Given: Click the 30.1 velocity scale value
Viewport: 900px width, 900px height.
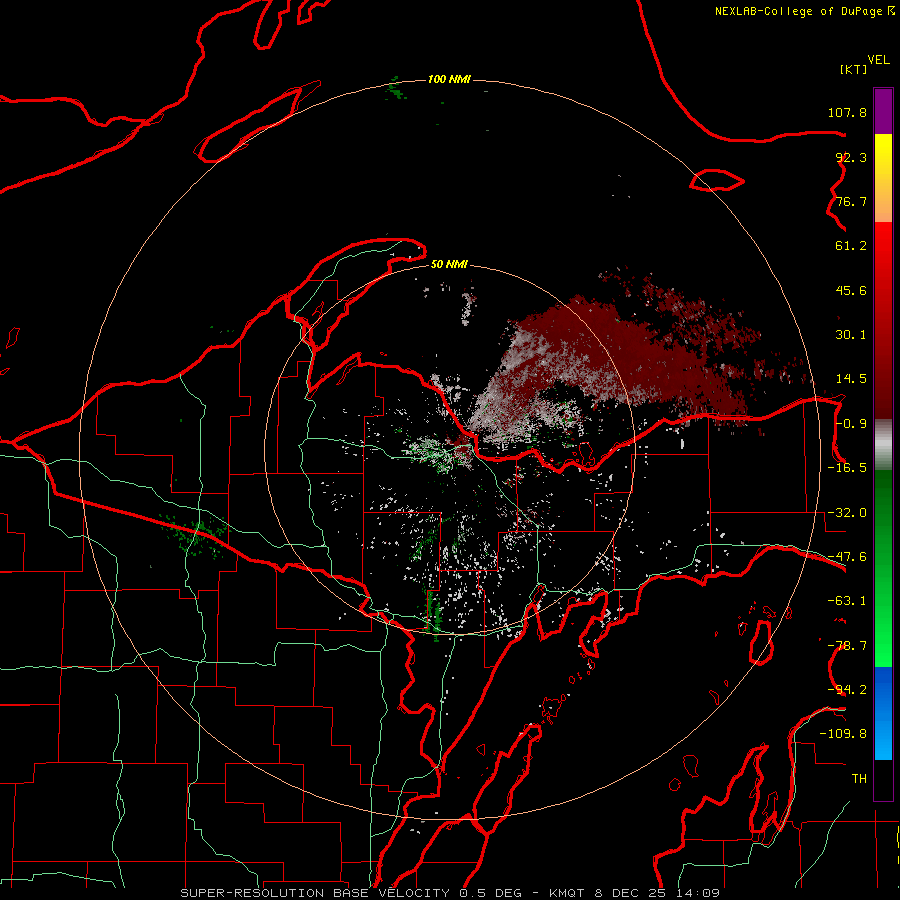Looking at the screenshot, I should tap(851, 335).
